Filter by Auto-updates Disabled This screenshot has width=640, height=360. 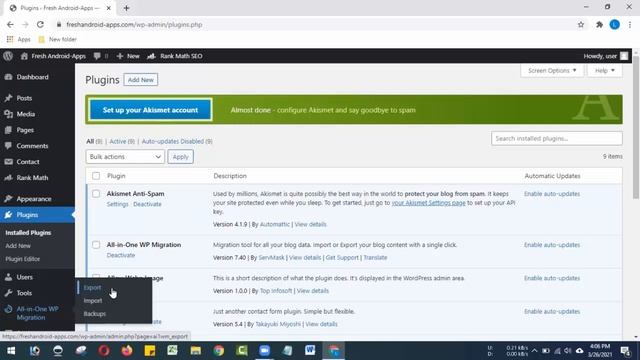(x=173, y=141)
